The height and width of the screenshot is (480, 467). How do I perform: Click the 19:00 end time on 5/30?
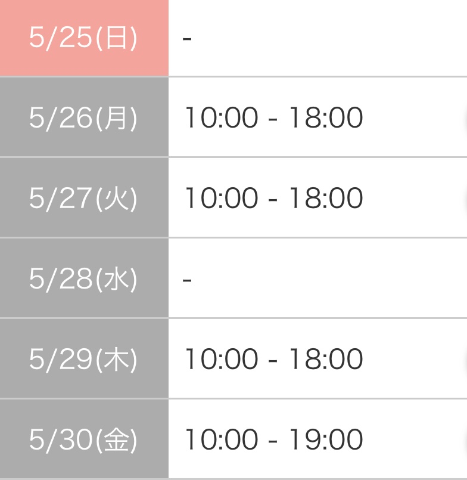click(x=326, y=440)
